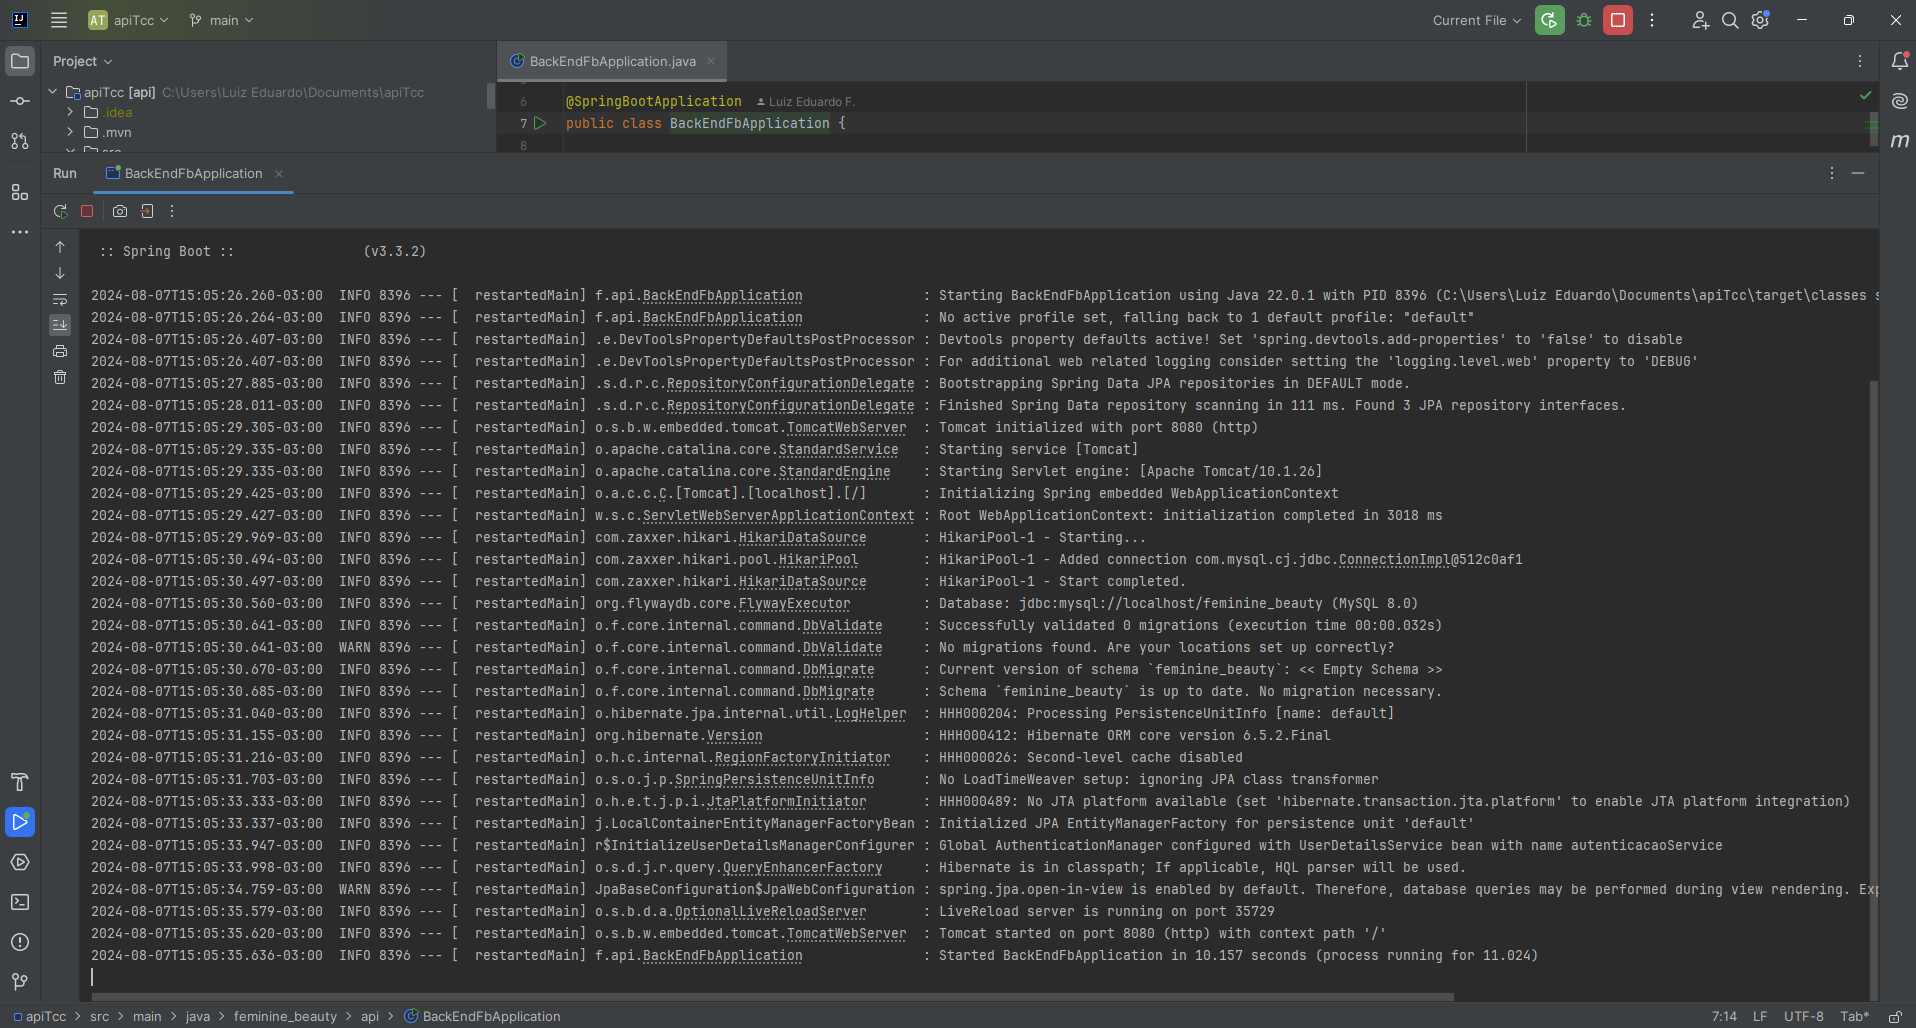The height and width of the screenshot is (1028, 1916).
Task: Expand the .mvn folder
Action: (x=70, y=132)
